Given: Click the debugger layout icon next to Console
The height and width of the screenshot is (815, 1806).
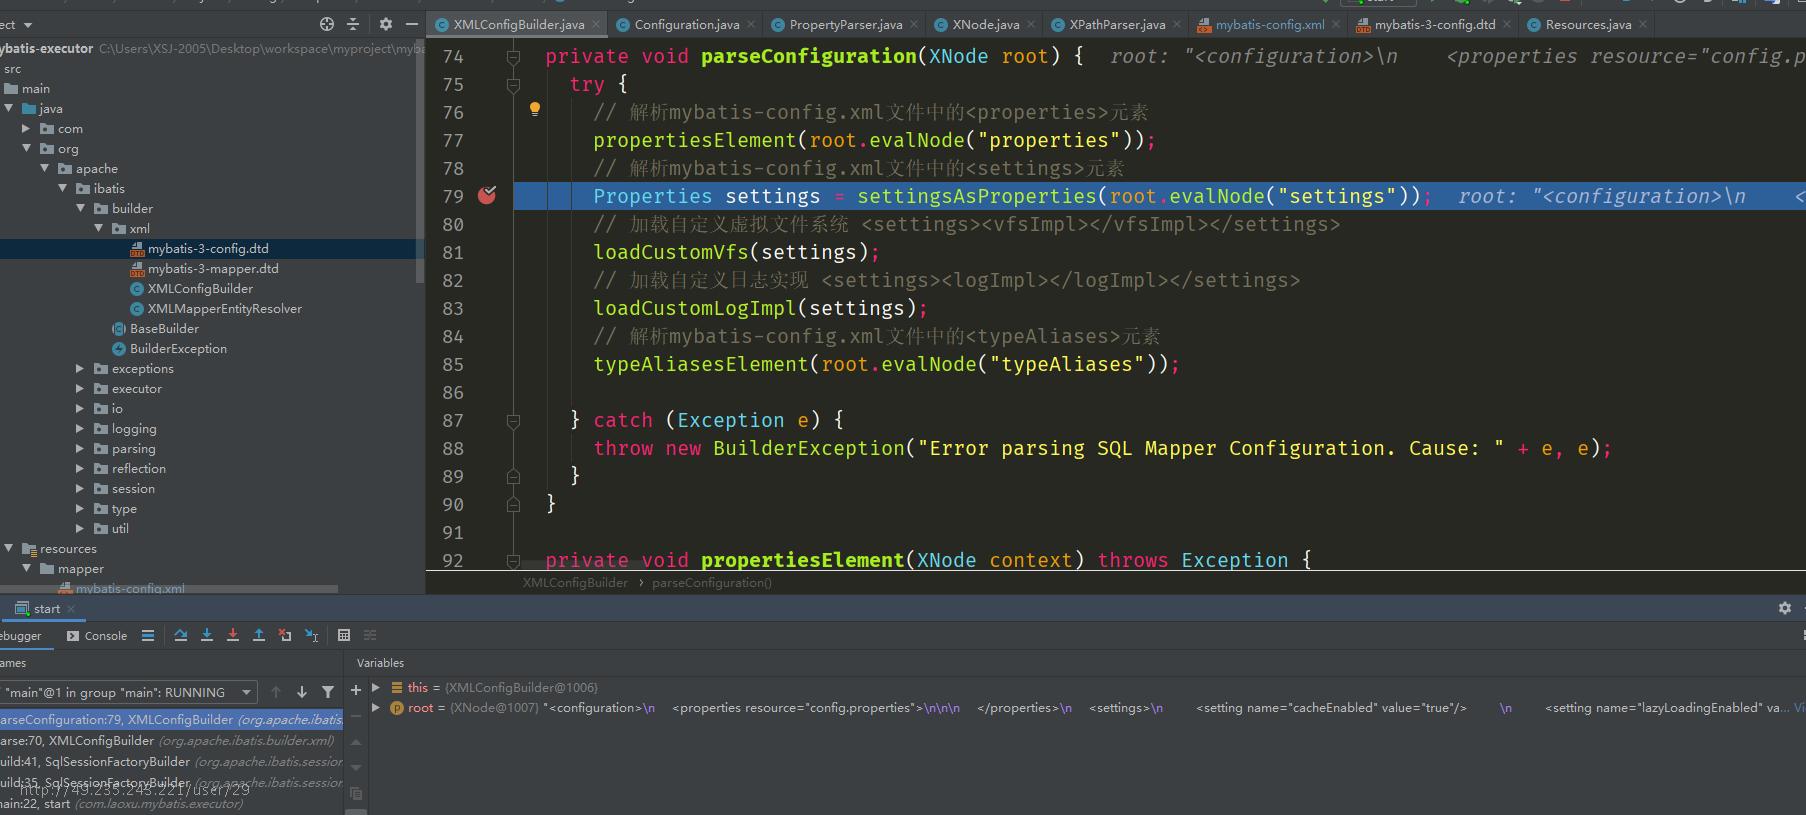Looking at the screenshot, I should click(x=148, y=635).
